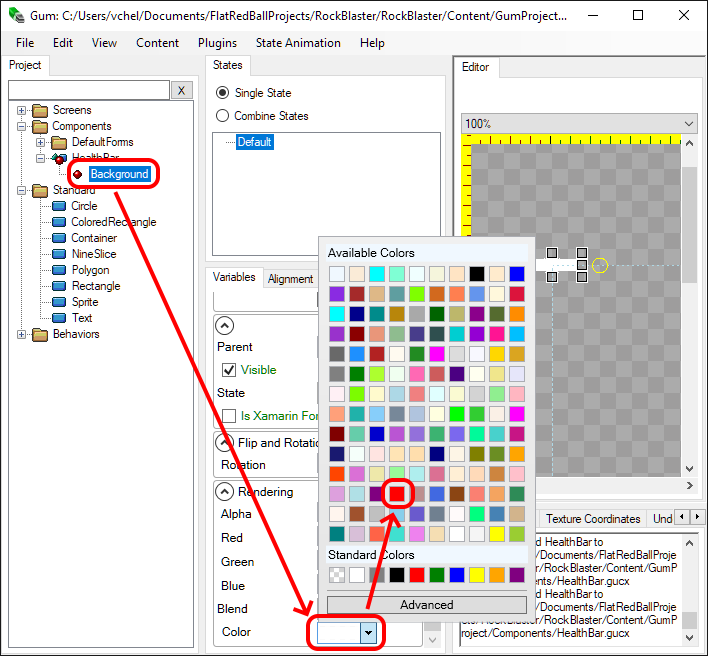Viewport: 708px width, 656px height.
Task: Click the Circle standard element icon
Action: pyautogui.click(x=58, y=206)
